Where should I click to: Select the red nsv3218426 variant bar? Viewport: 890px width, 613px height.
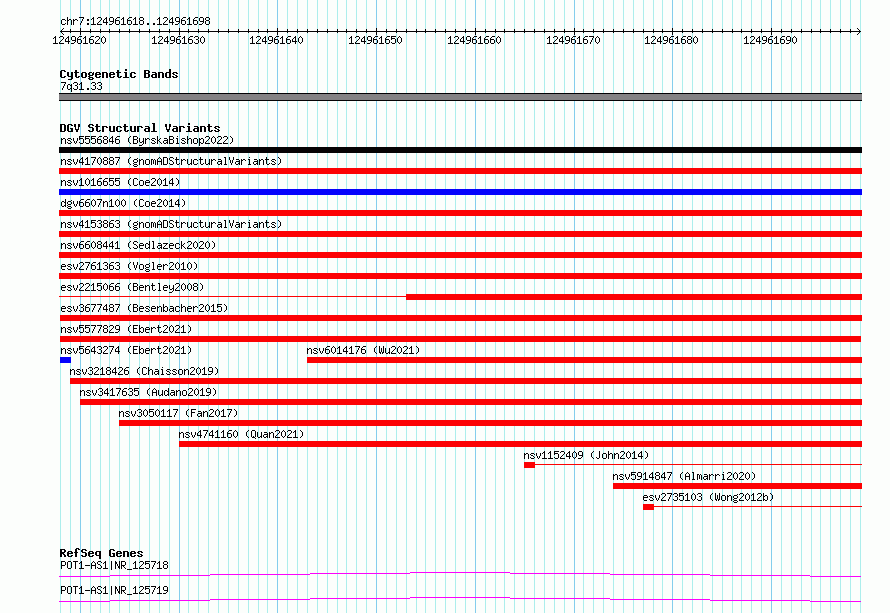click(x=466, y=381)
